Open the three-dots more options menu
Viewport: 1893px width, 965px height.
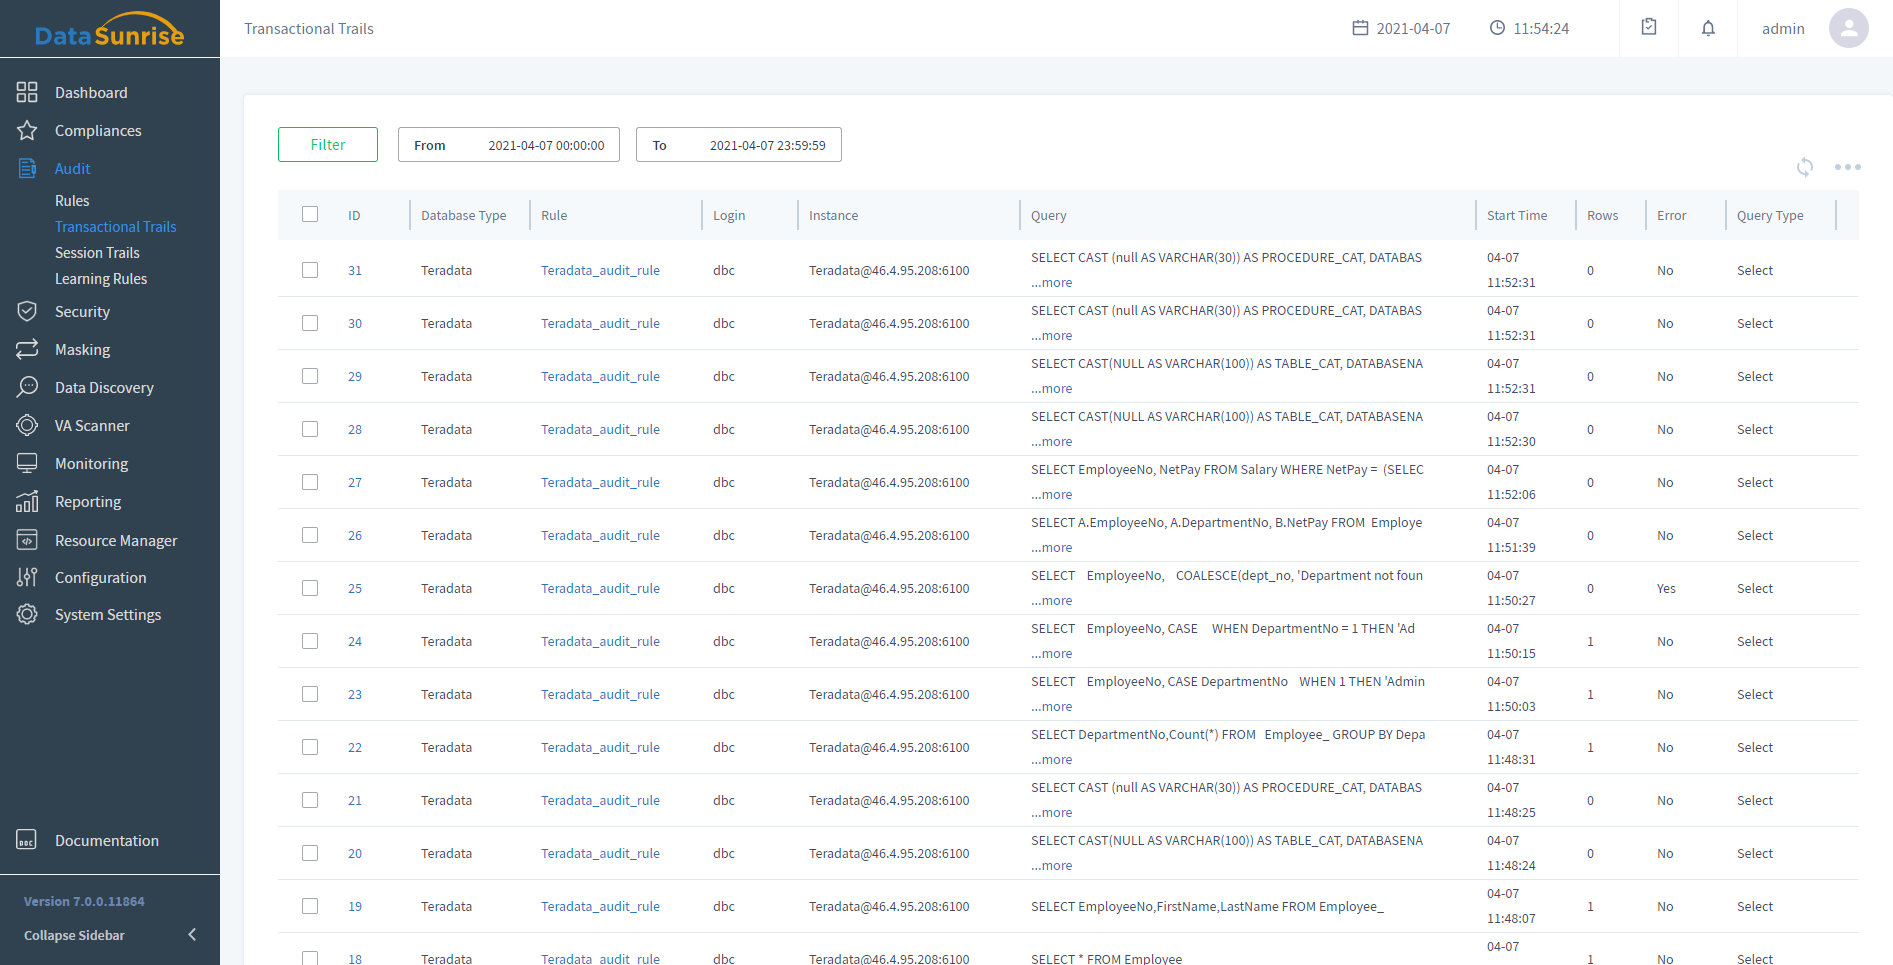(1847, 167)
